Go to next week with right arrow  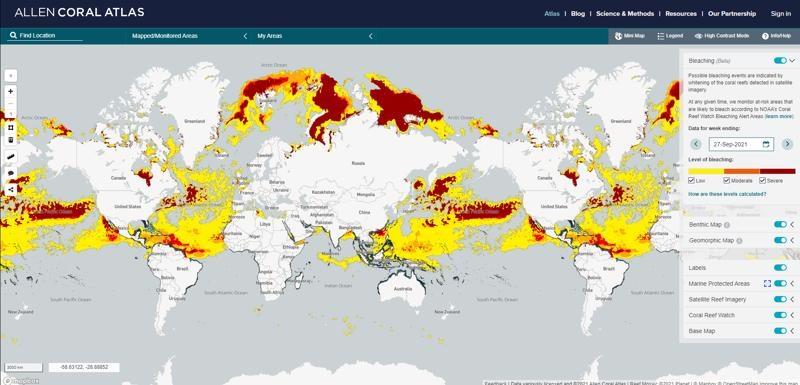787,144
